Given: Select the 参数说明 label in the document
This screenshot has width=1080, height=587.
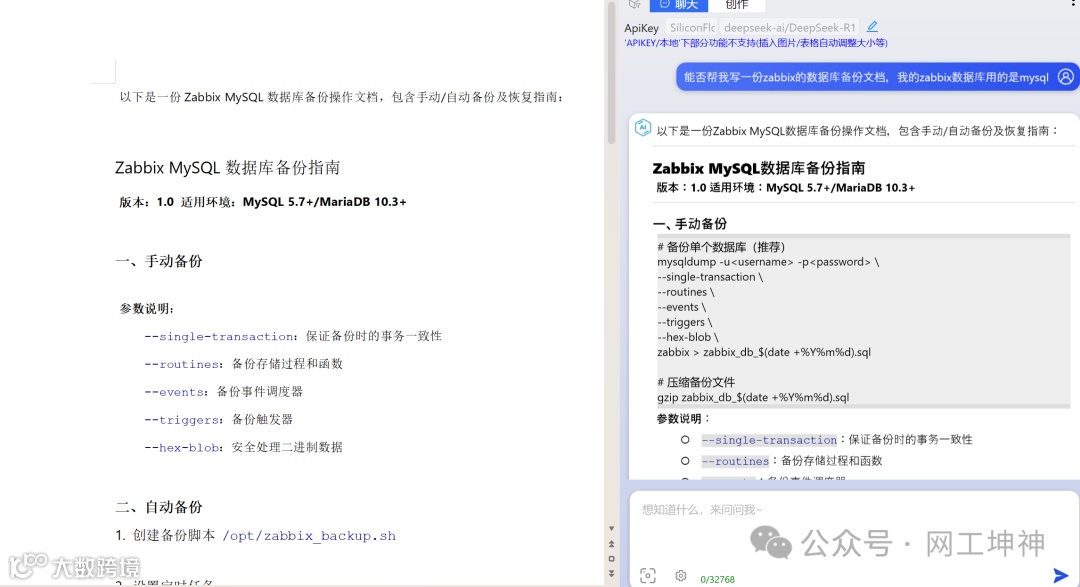Looking at the screenshot, I should coord(145,309).
